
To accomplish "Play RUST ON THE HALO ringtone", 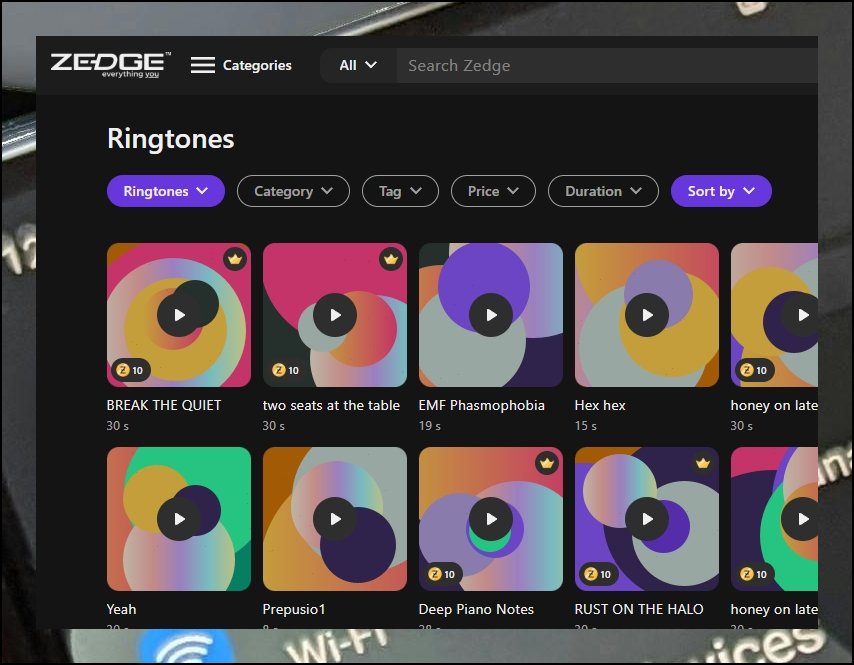I will click(x=647, y=519).
